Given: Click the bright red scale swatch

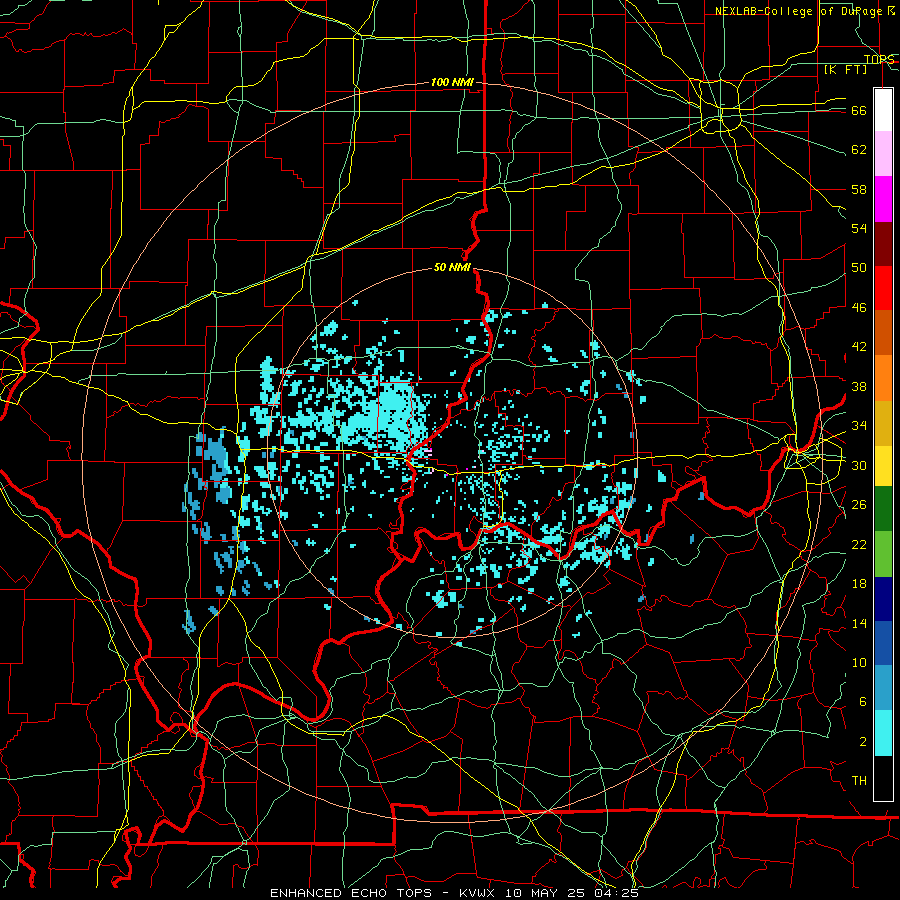Looking at the screenshot, I should coord(883,288).
